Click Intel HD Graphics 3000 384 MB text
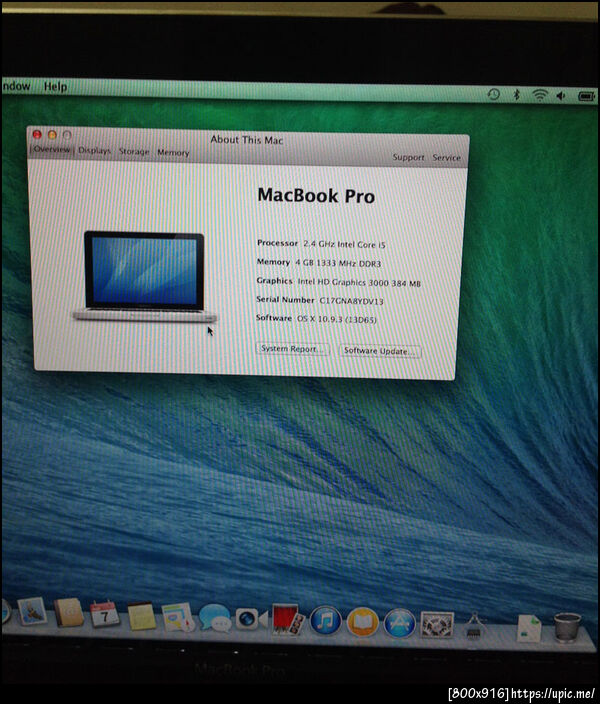The image size is (600, 704). click(x=359, y=282)
